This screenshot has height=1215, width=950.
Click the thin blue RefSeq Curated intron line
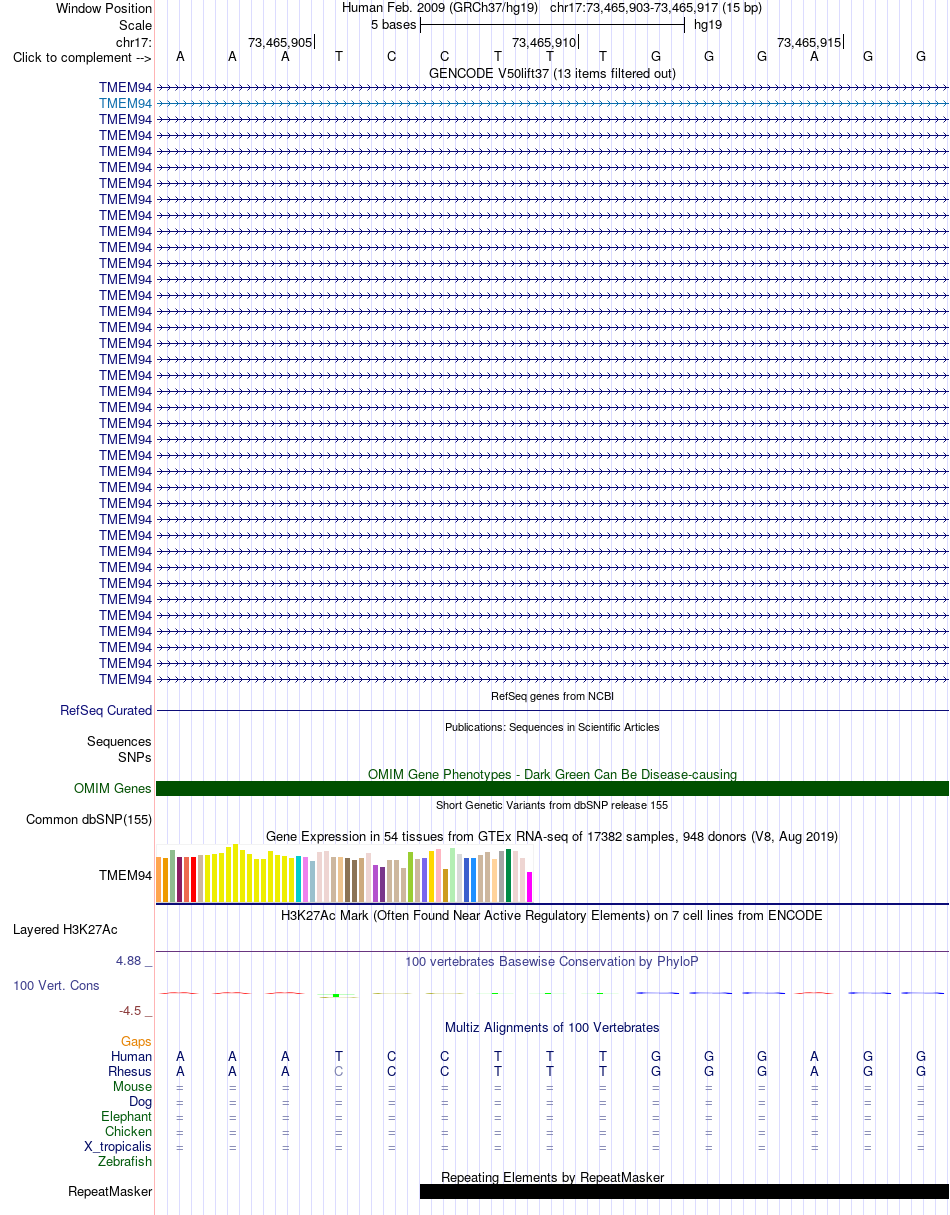pyautogui.click(x=552, y=711)
